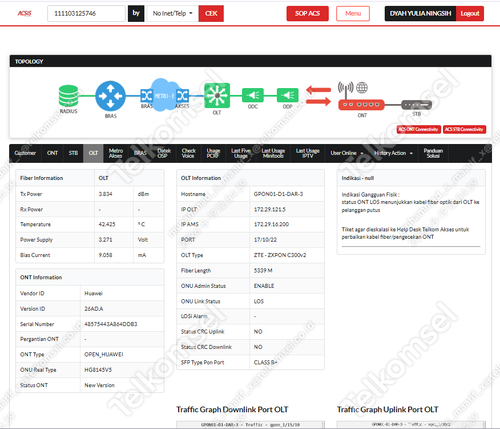500x429 pixels.
Task: Click the Version ID value 26AD.A
Action: click(x=94, y=309)
